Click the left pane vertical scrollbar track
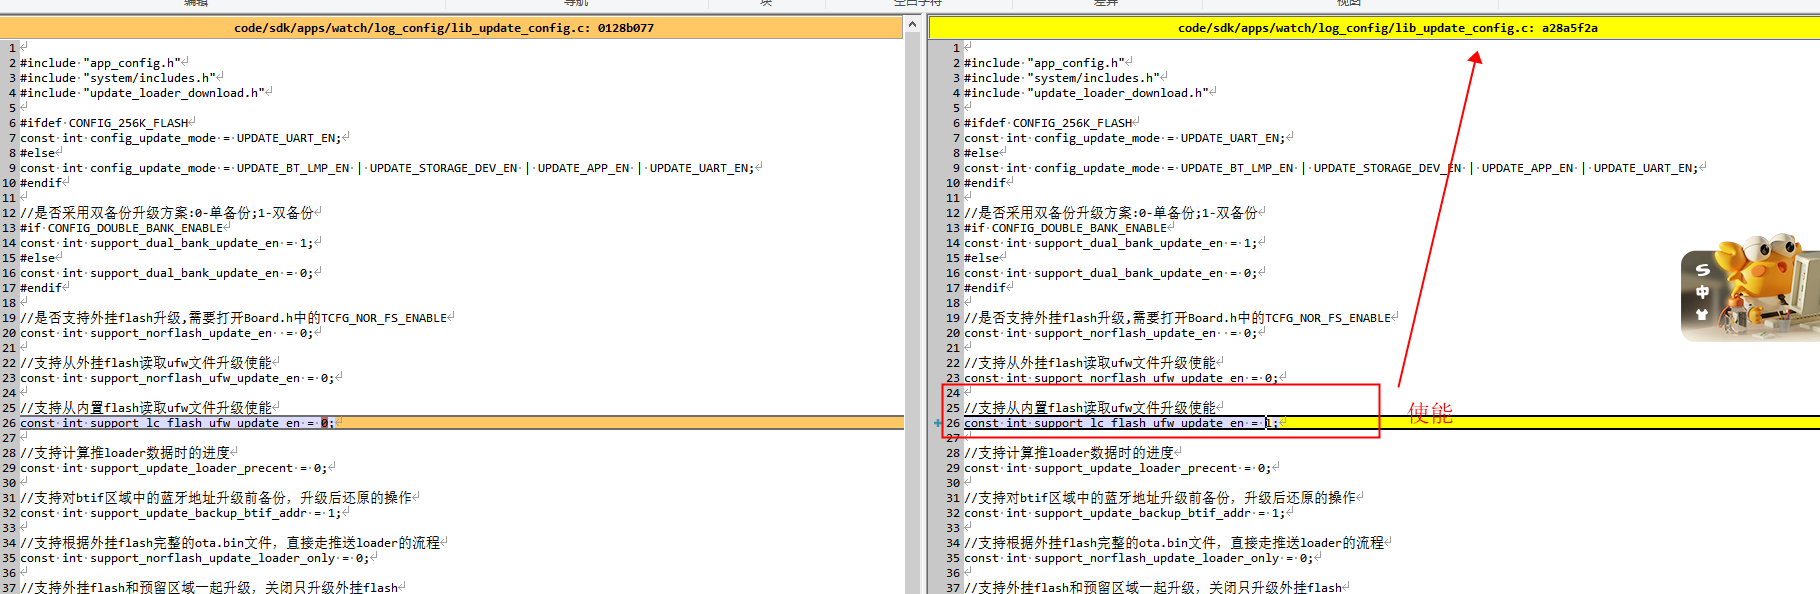This screenshot has height=594, width=1820. click(912, 315)
